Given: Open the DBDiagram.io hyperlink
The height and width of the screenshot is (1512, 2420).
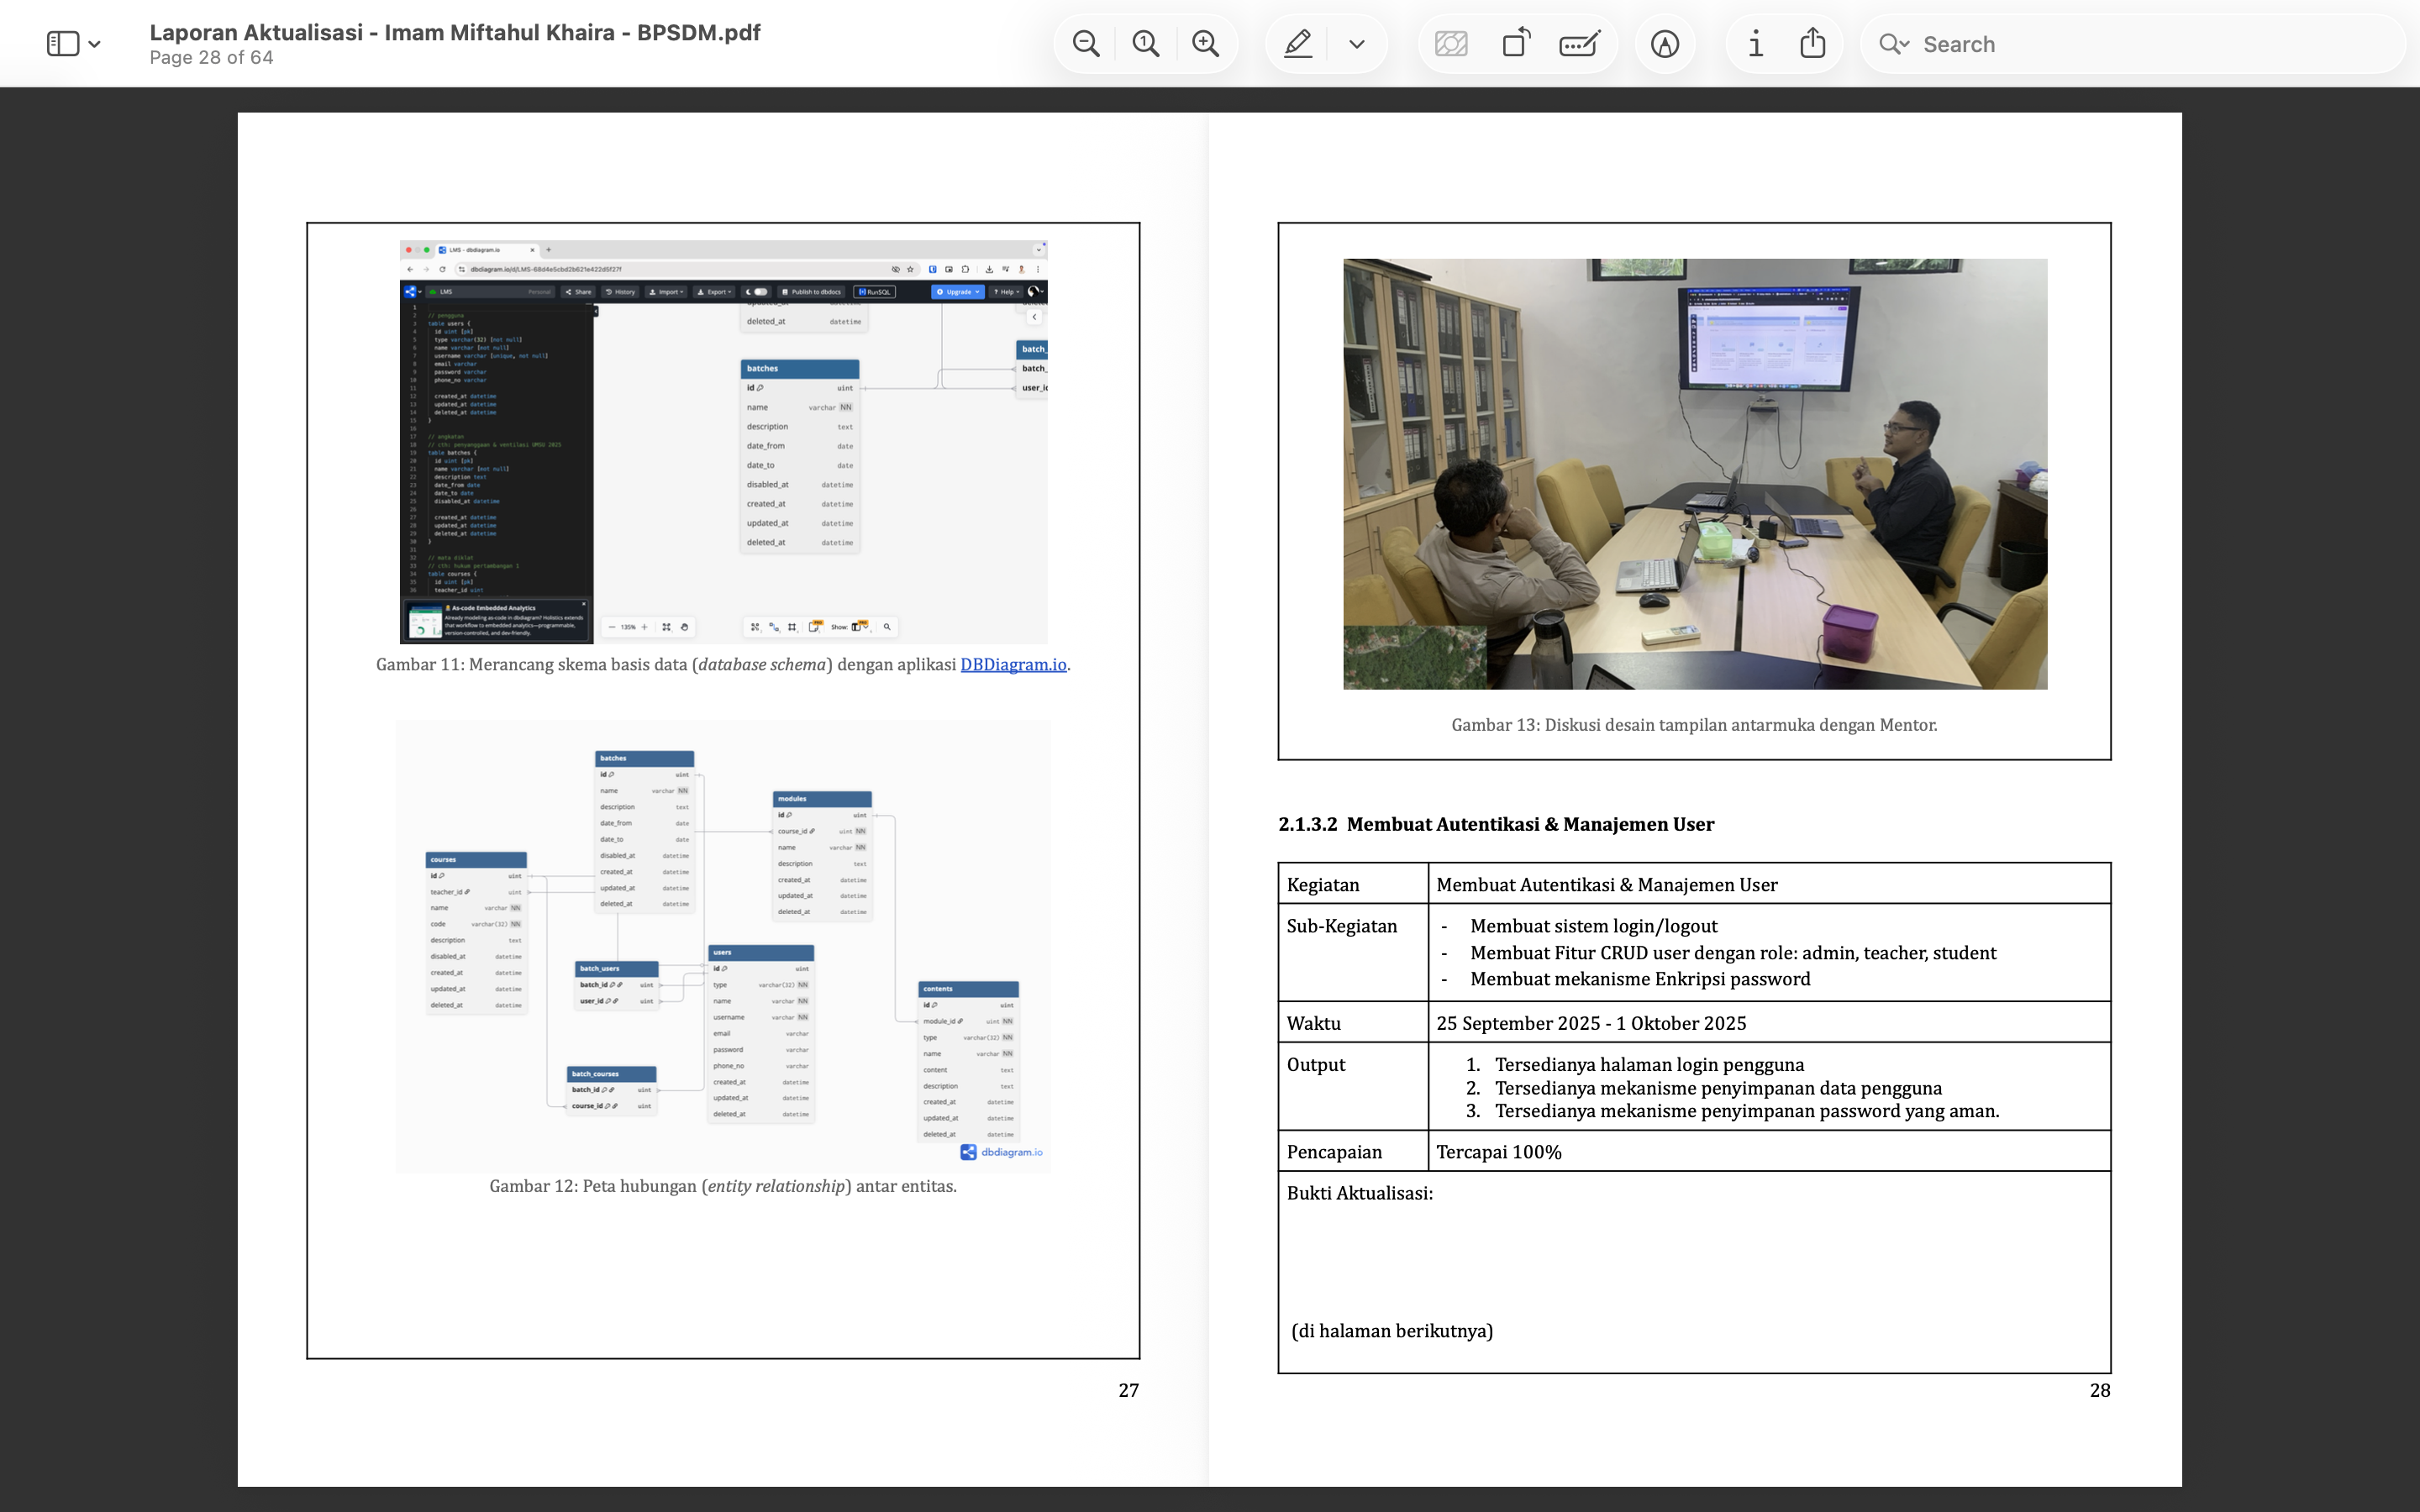Looking at the screenshot, I should pyautogui.click(x=1013, y=665).
